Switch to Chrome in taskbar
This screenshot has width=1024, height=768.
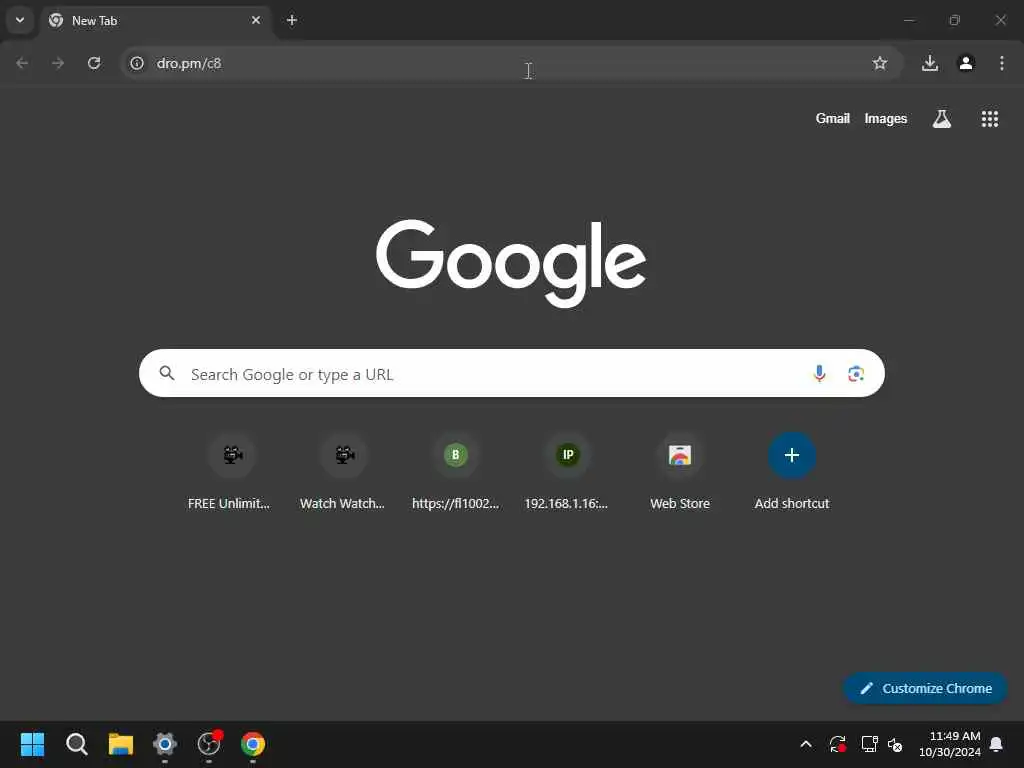[253, 744]
